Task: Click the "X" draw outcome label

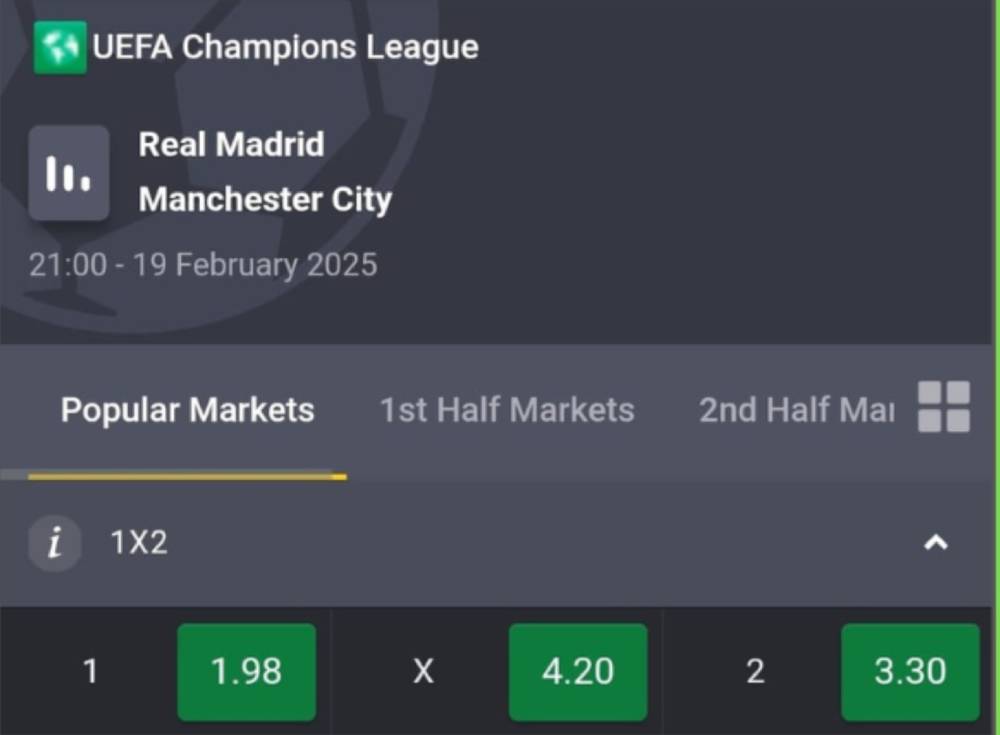Action: pyautogui.click(x=423, y=671)
